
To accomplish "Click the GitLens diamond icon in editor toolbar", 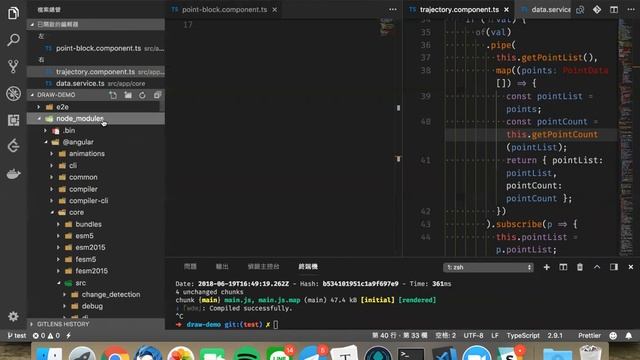I will pos(597,9).
